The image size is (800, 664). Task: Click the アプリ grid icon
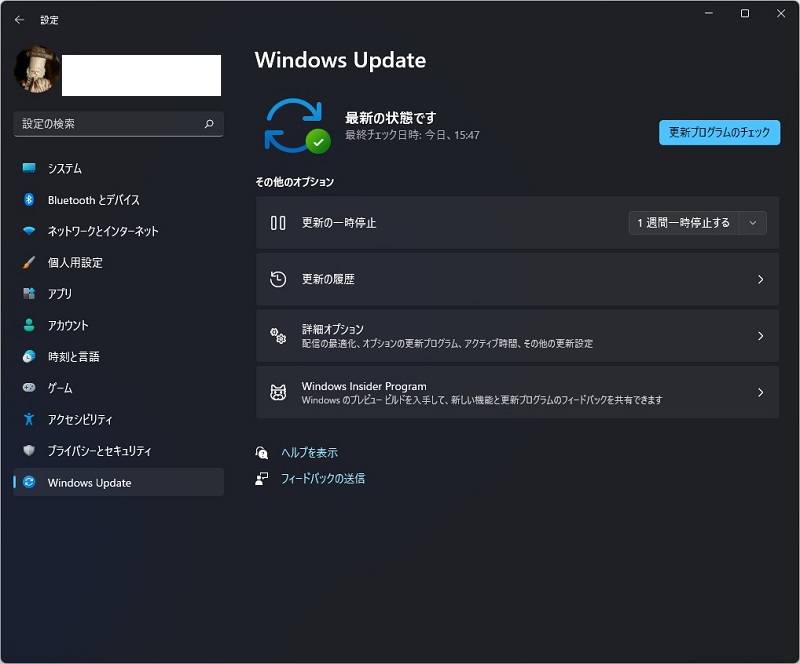click(x=29, y=293)
